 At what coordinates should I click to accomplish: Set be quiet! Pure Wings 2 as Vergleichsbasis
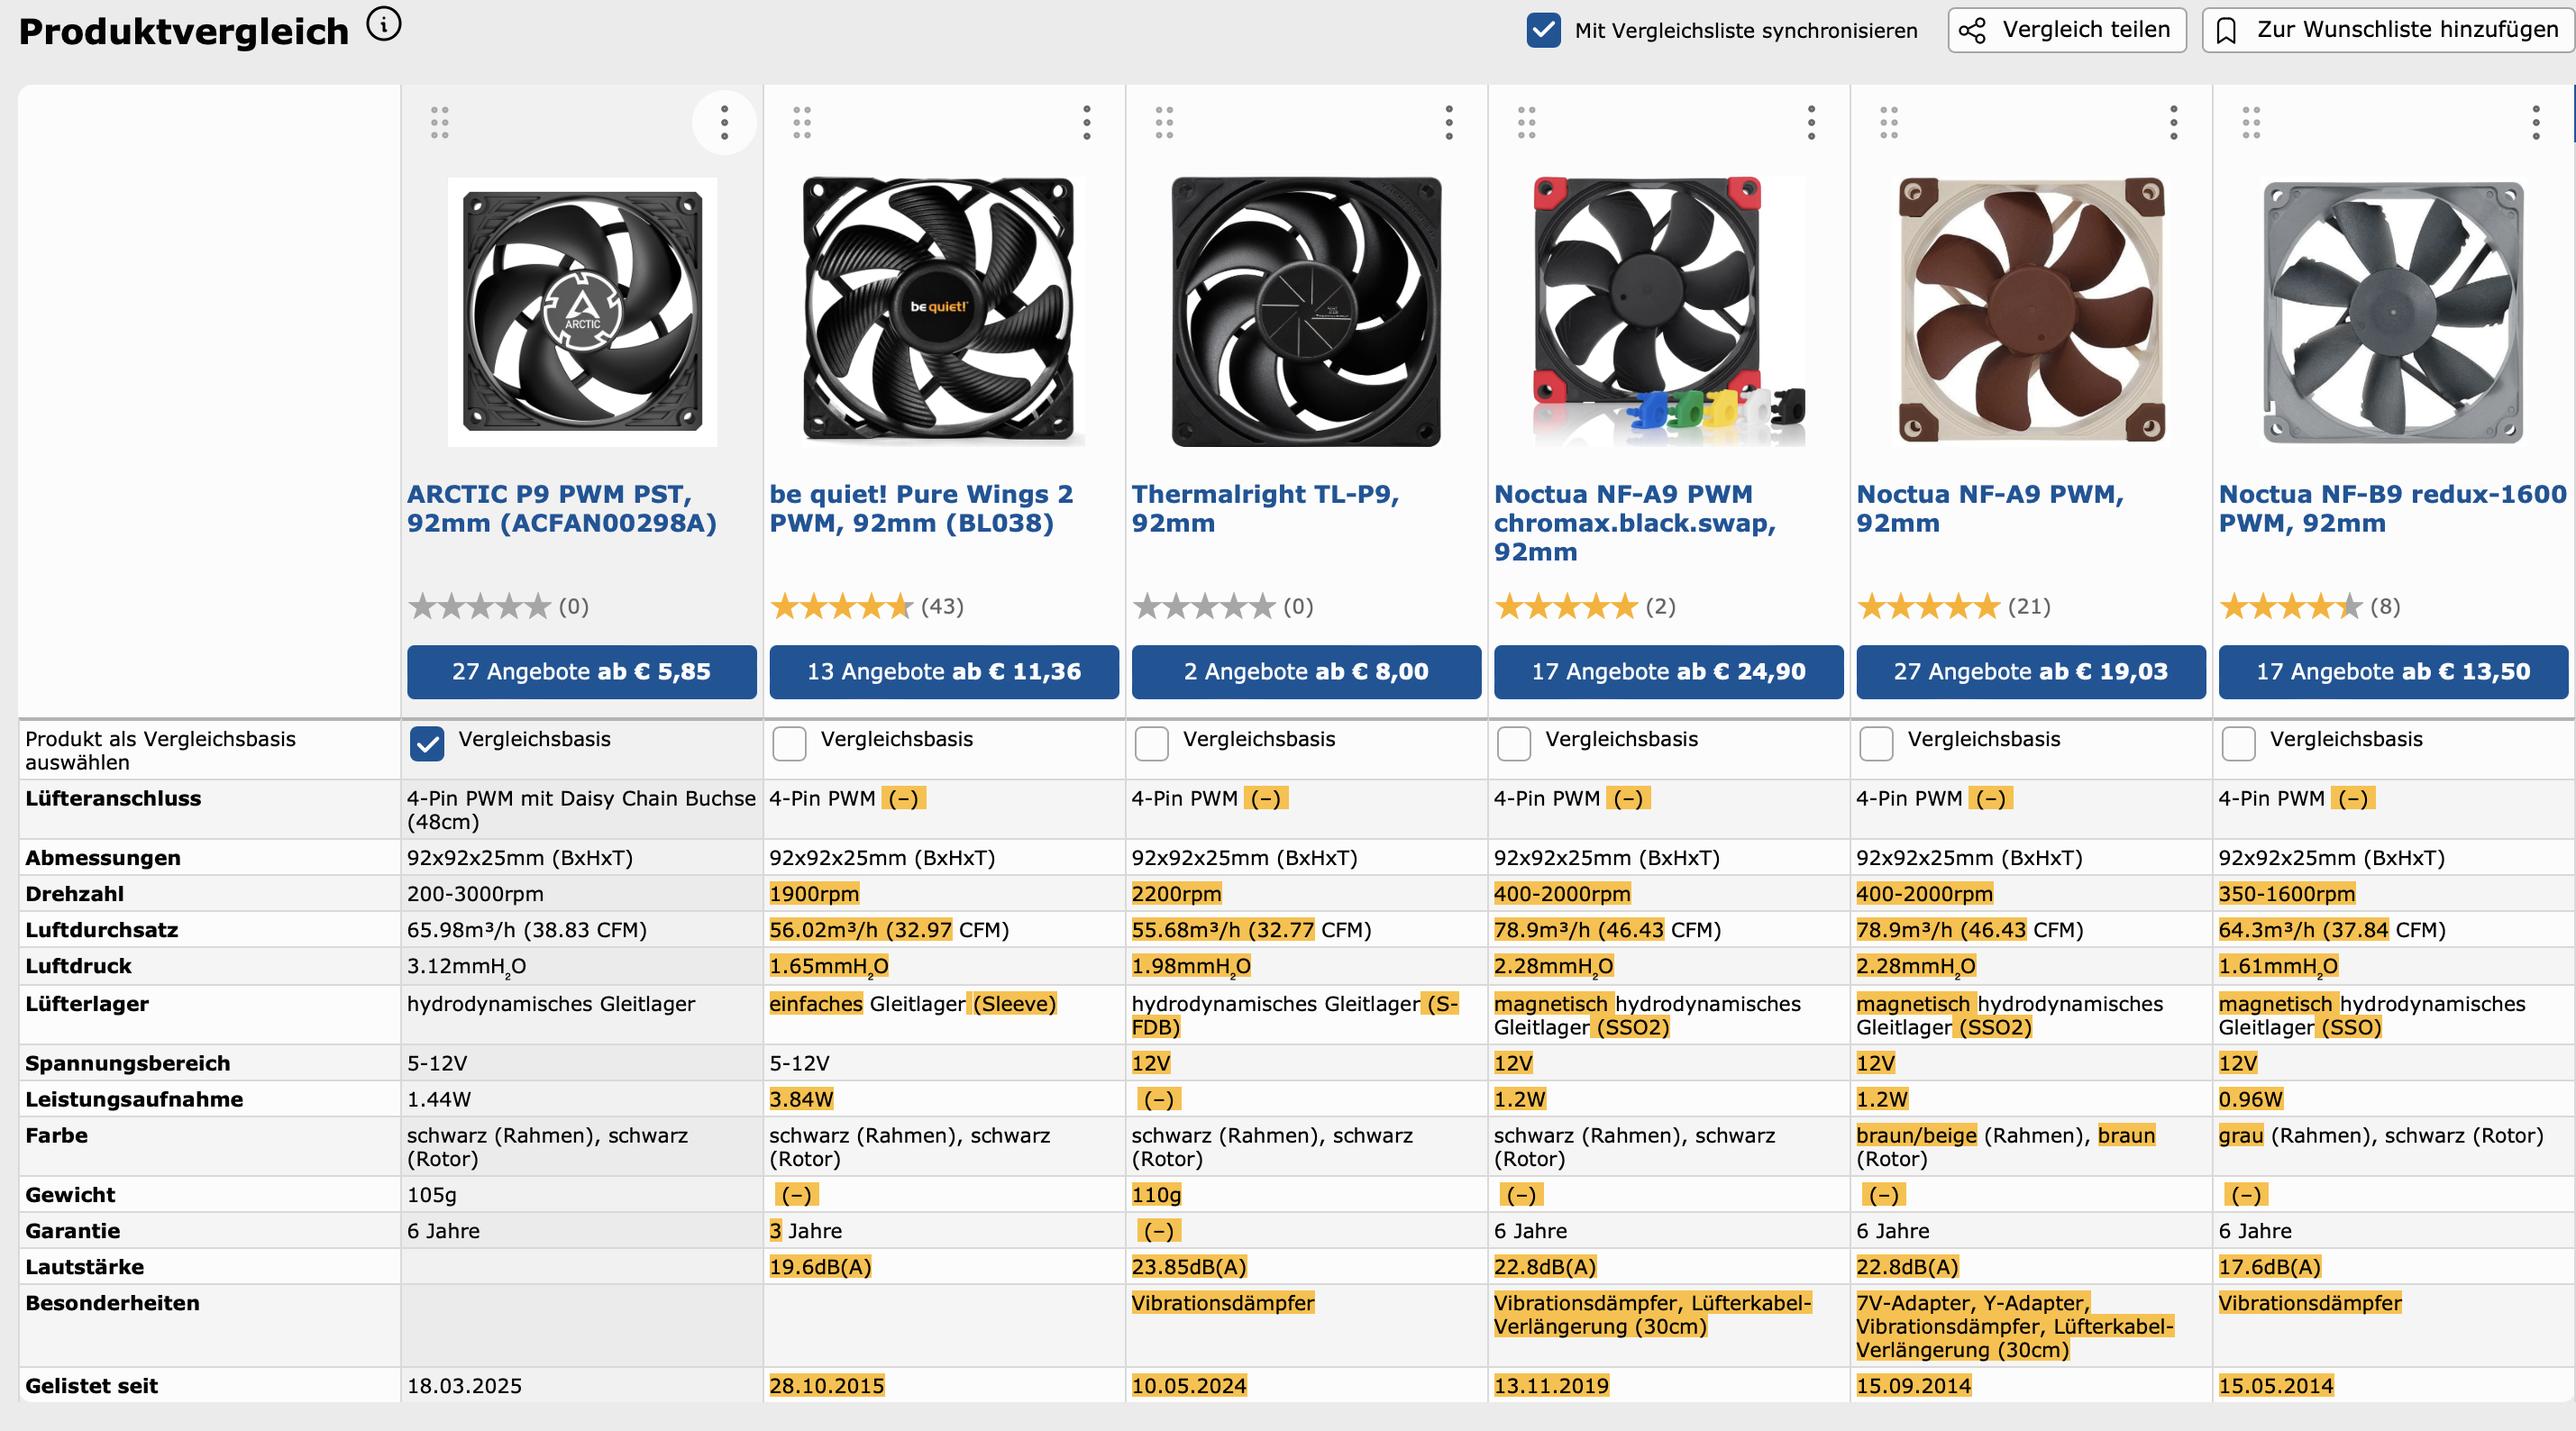pos(789,743)
